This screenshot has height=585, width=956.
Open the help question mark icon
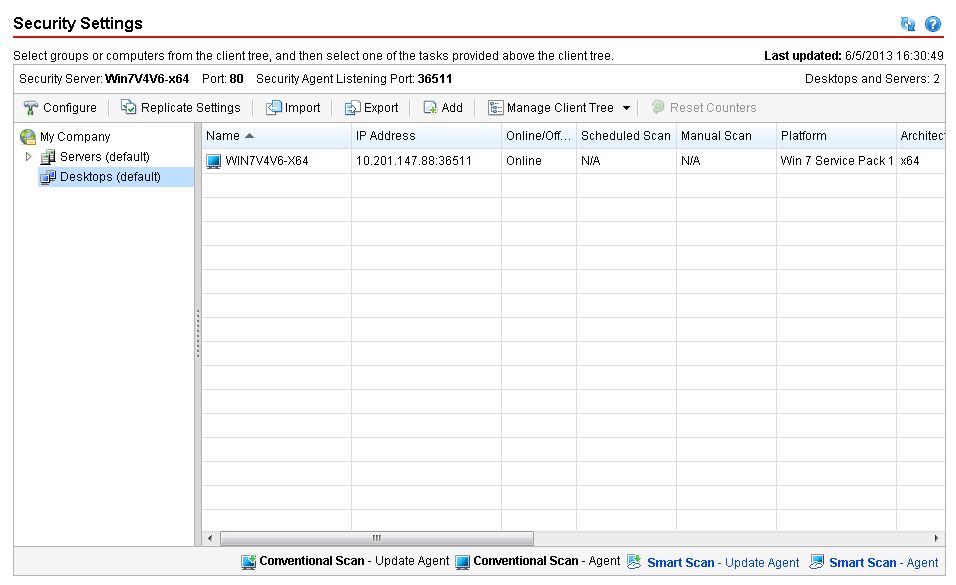(933, 24)
